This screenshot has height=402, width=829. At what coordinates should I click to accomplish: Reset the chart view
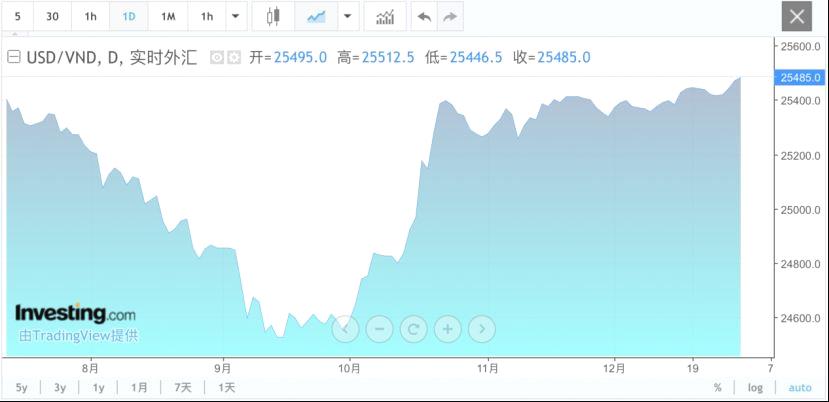(413, 328)
